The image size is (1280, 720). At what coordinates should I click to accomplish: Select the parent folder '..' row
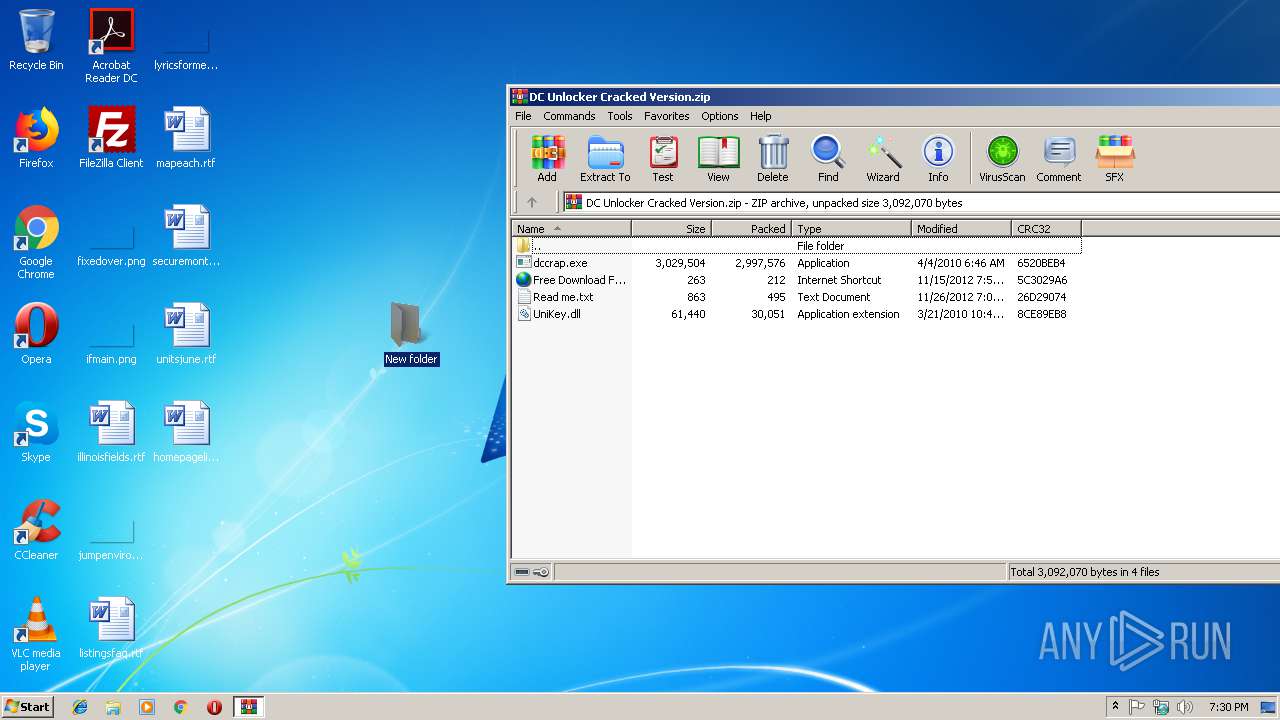797,246
